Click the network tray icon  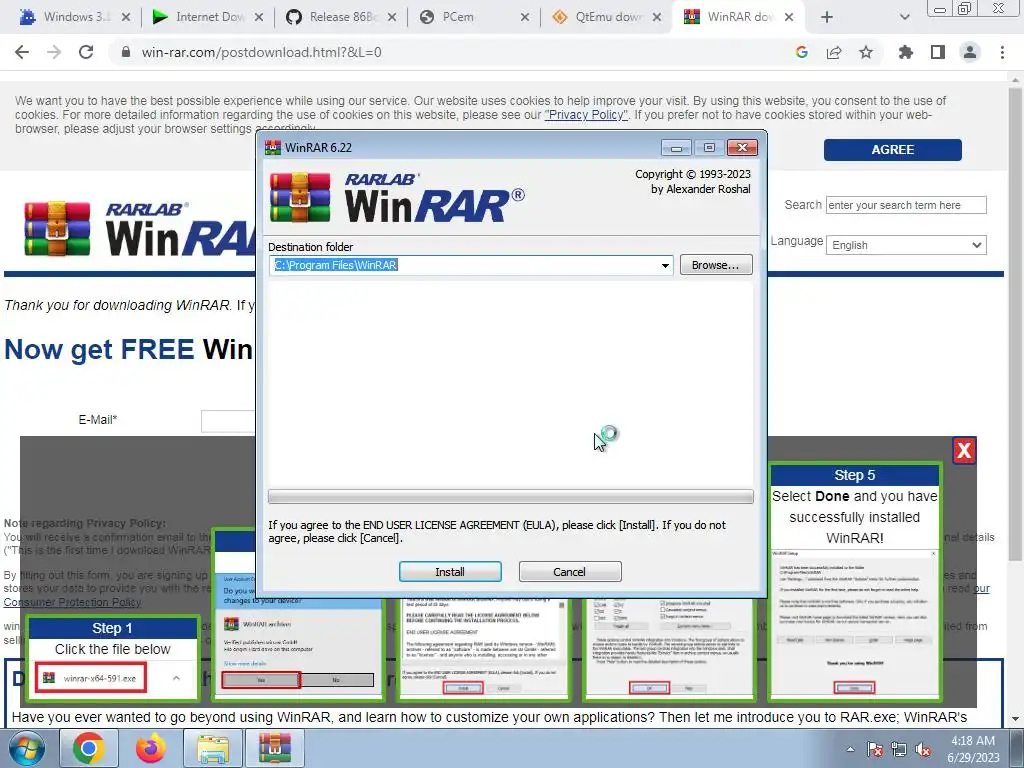(899, 749)
